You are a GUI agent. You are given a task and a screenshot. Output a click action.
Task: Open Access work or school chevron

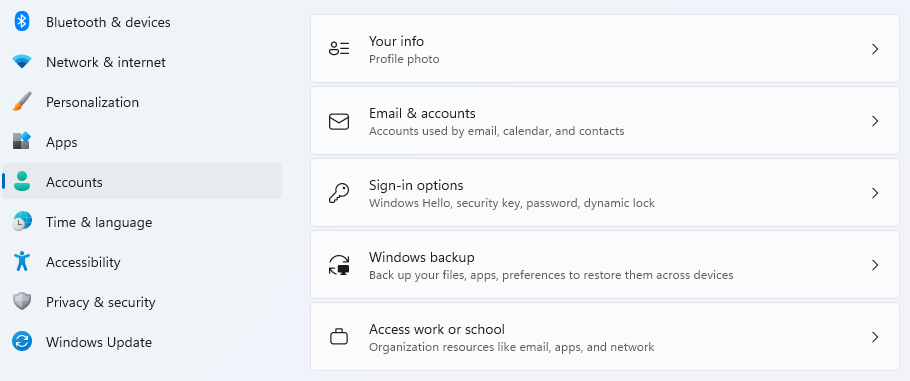coord(875,337)
